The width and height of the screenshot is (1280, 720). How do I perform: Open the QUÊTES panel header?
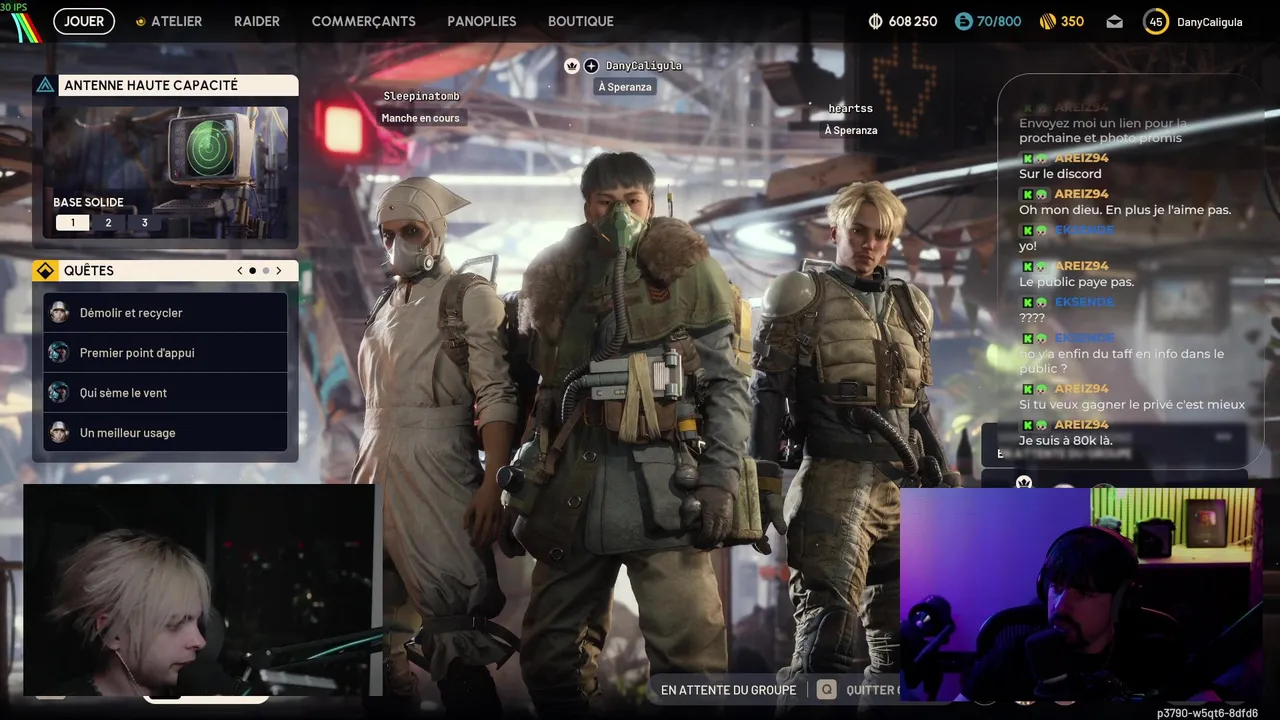(166, 271)
